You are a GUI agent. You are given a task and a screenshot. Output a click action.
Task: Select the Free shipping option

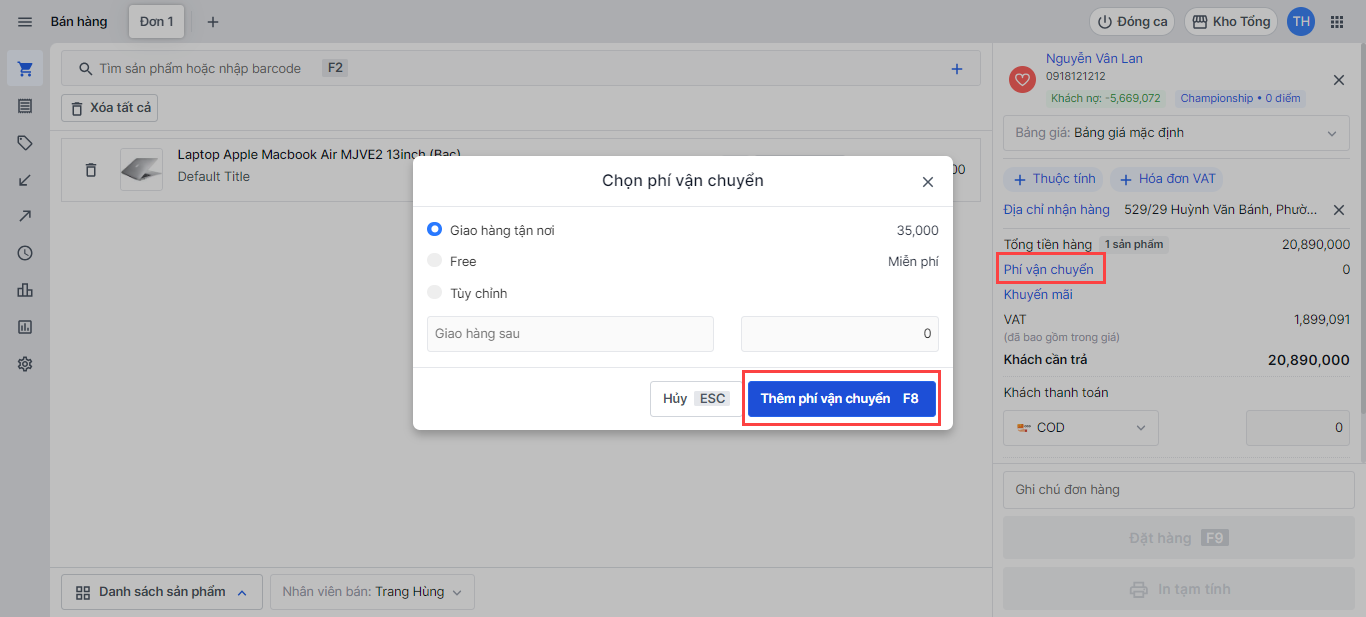[434, 261]
